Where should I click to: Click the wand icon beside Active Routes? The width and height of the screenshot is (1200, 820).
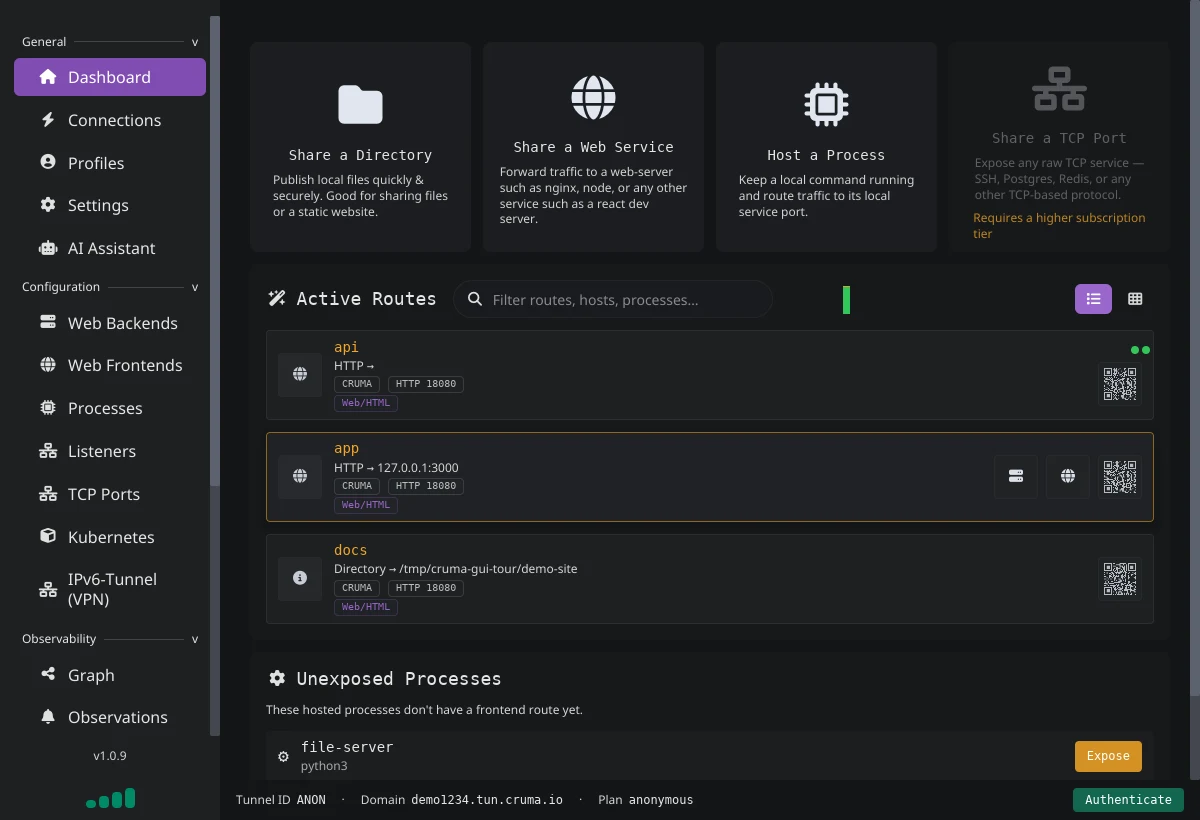pos(277,299)
